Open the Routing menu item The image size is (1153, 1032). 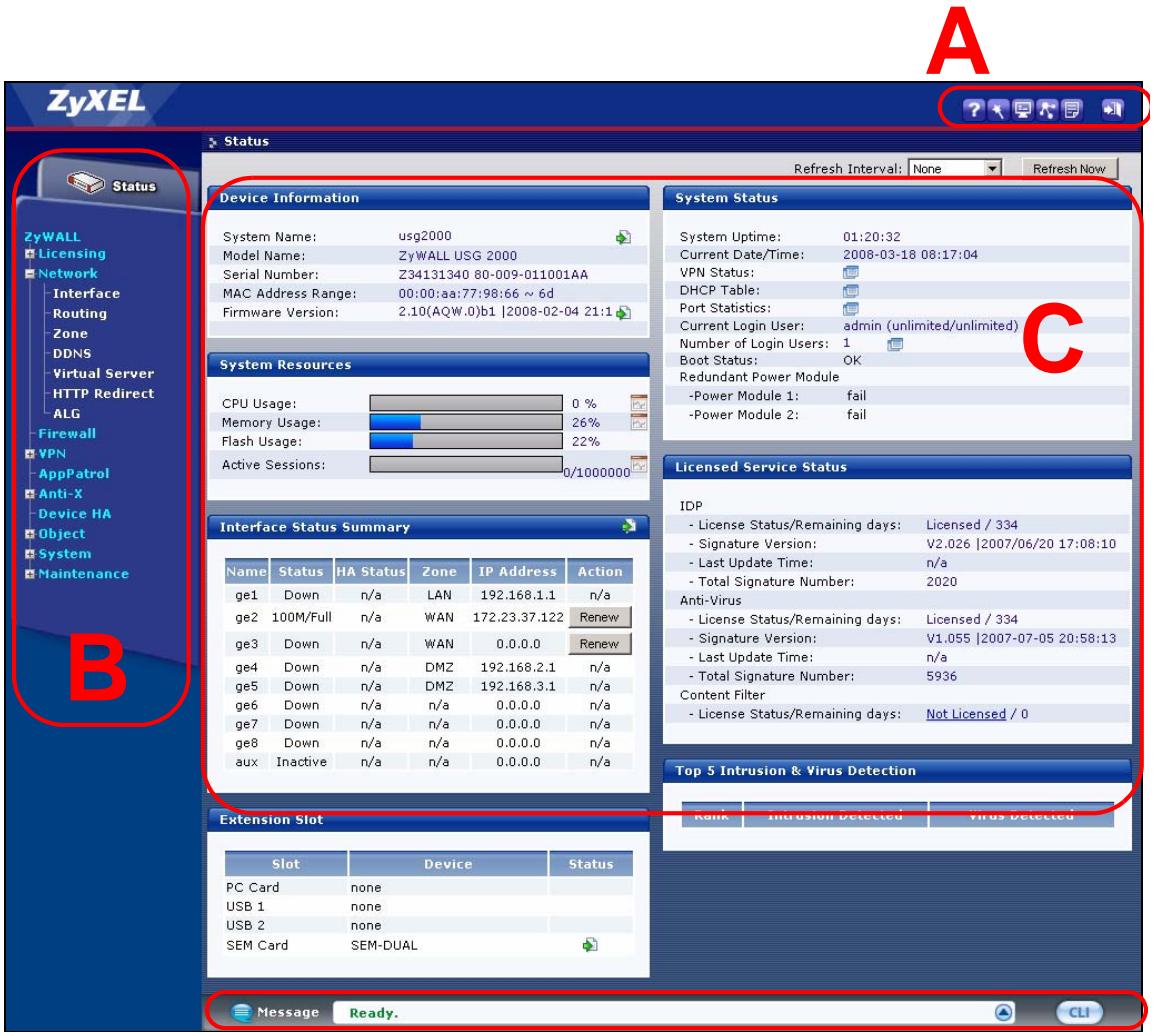[79, 313]
